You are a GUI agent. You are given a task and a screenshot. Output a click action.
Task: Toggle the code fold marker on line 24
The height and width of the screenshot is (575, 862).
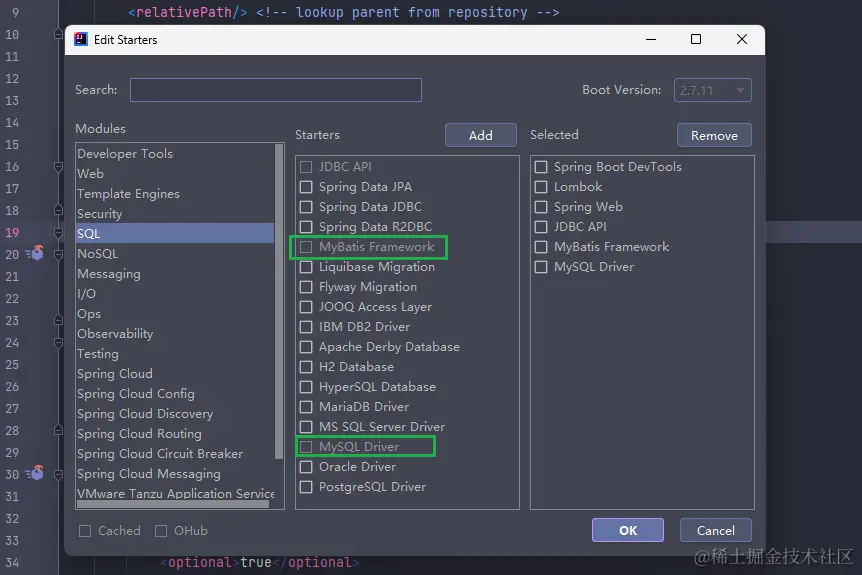point(58,342)
